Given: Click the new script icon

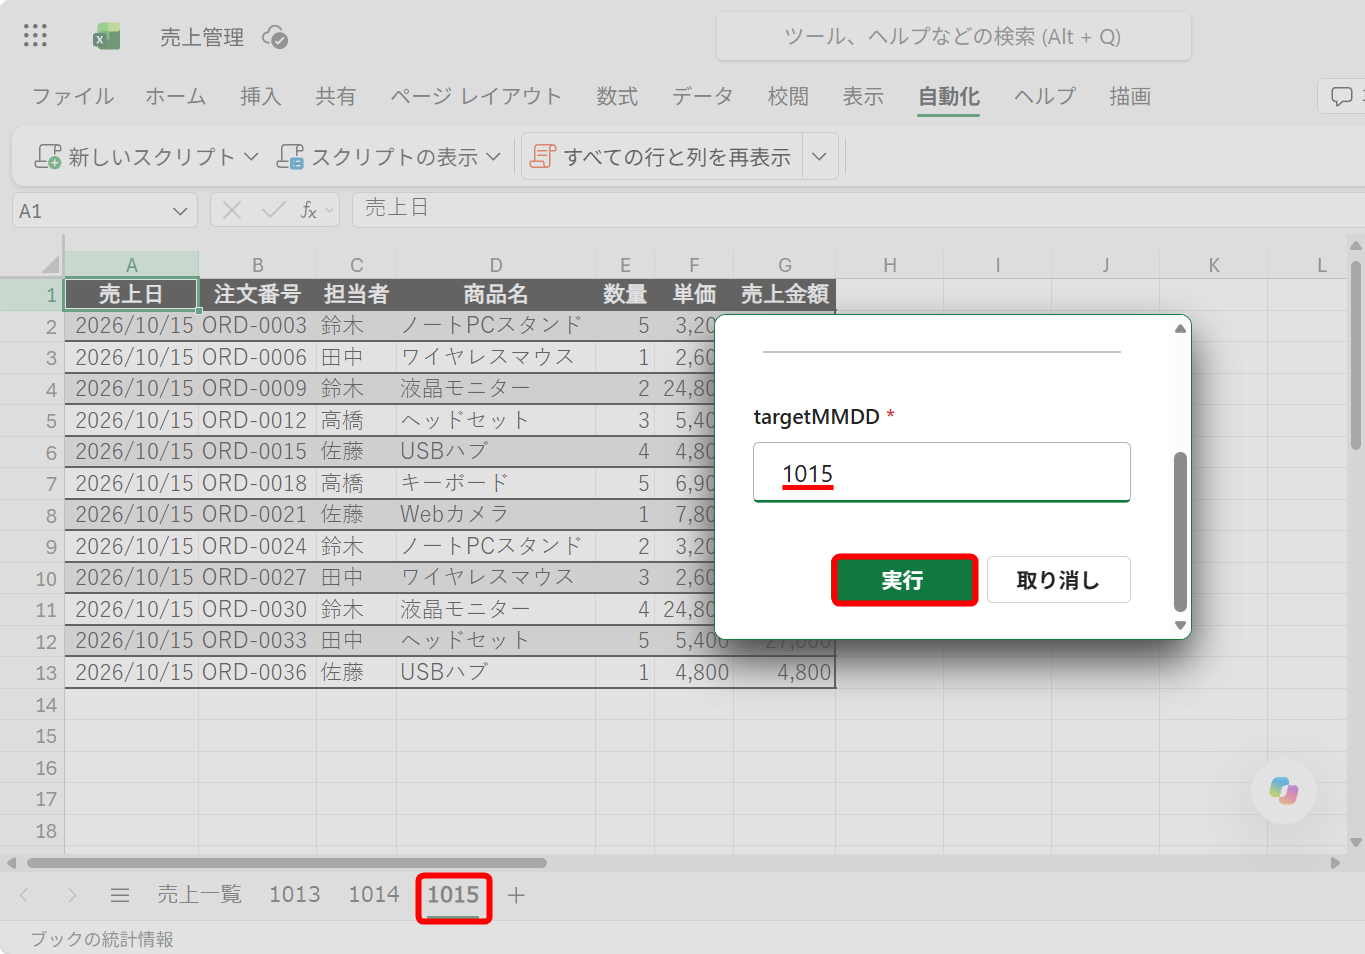Looking at the screenshot, I should pos(48,157).
